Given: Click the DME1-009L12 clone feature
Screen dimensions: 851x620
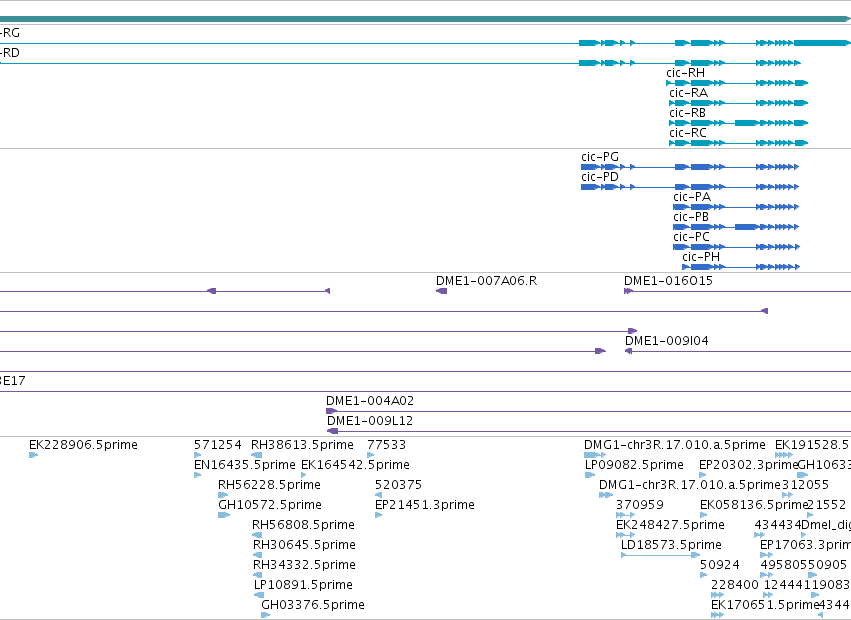Looking at the screenshot, I should click(x=589, y=432).
